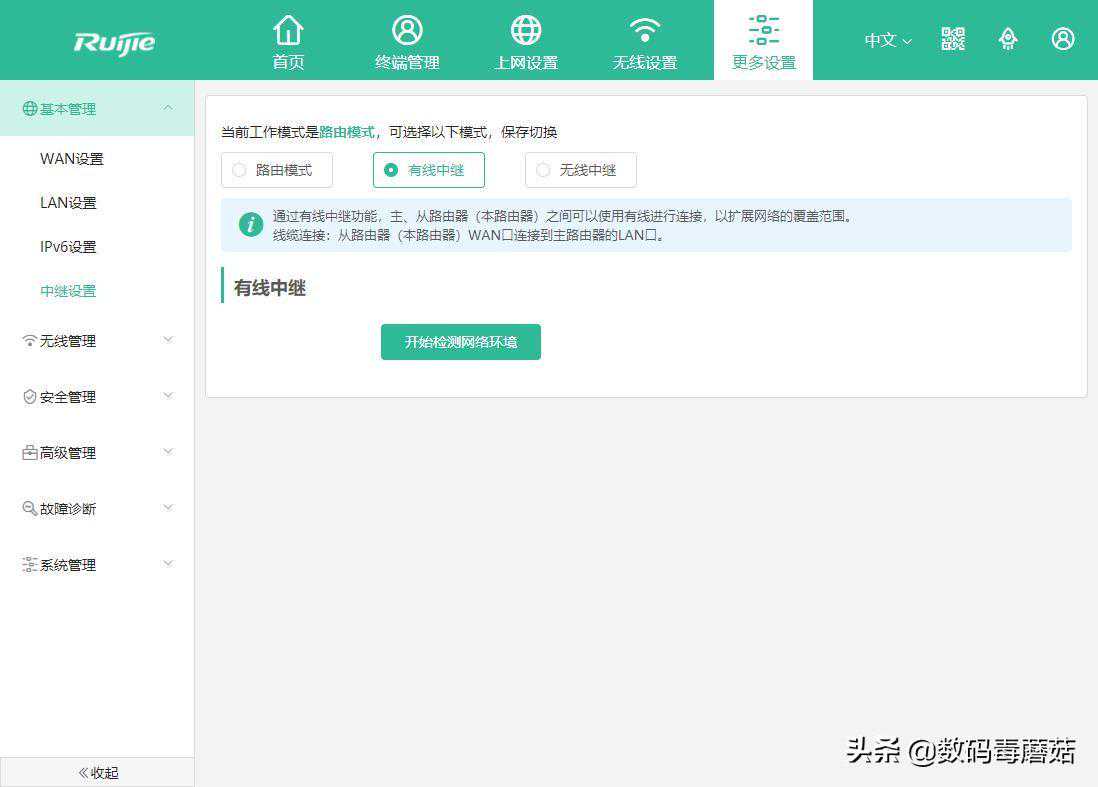Viewport: 1098px width, 787px height.
Task: Switch to the 更多设置 tab
Action: pos(763,41)
